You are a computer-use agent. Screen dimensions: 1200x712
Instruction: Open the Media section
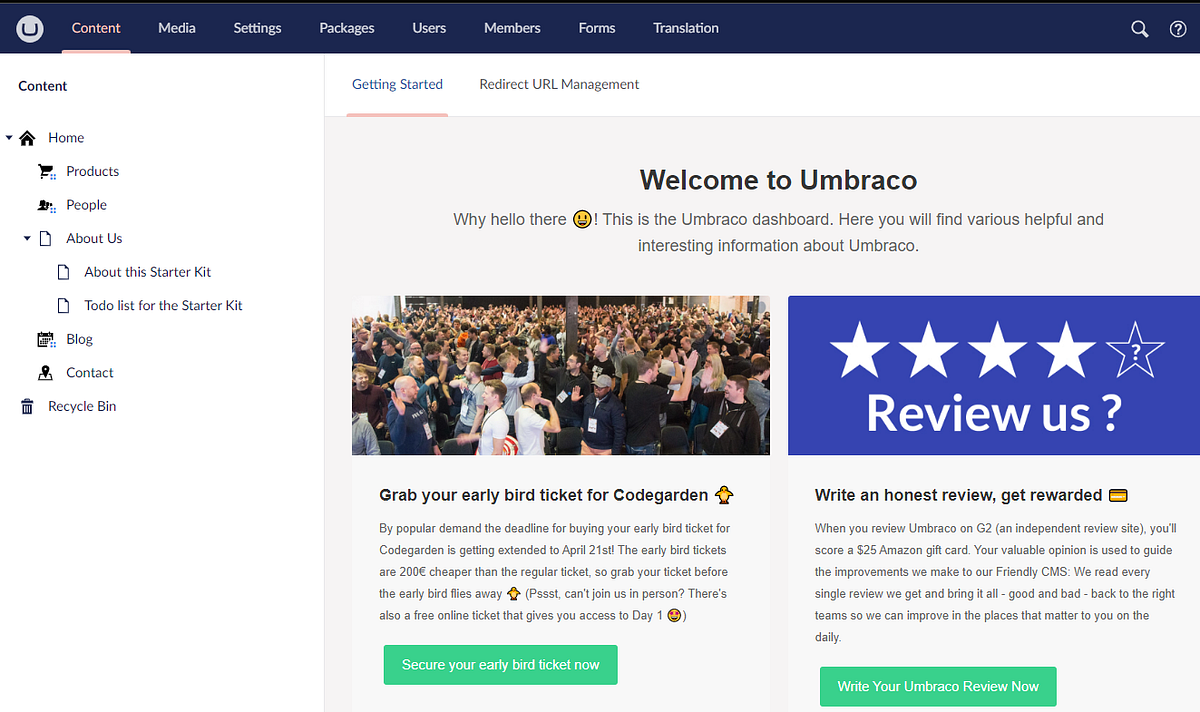(177, 28)
